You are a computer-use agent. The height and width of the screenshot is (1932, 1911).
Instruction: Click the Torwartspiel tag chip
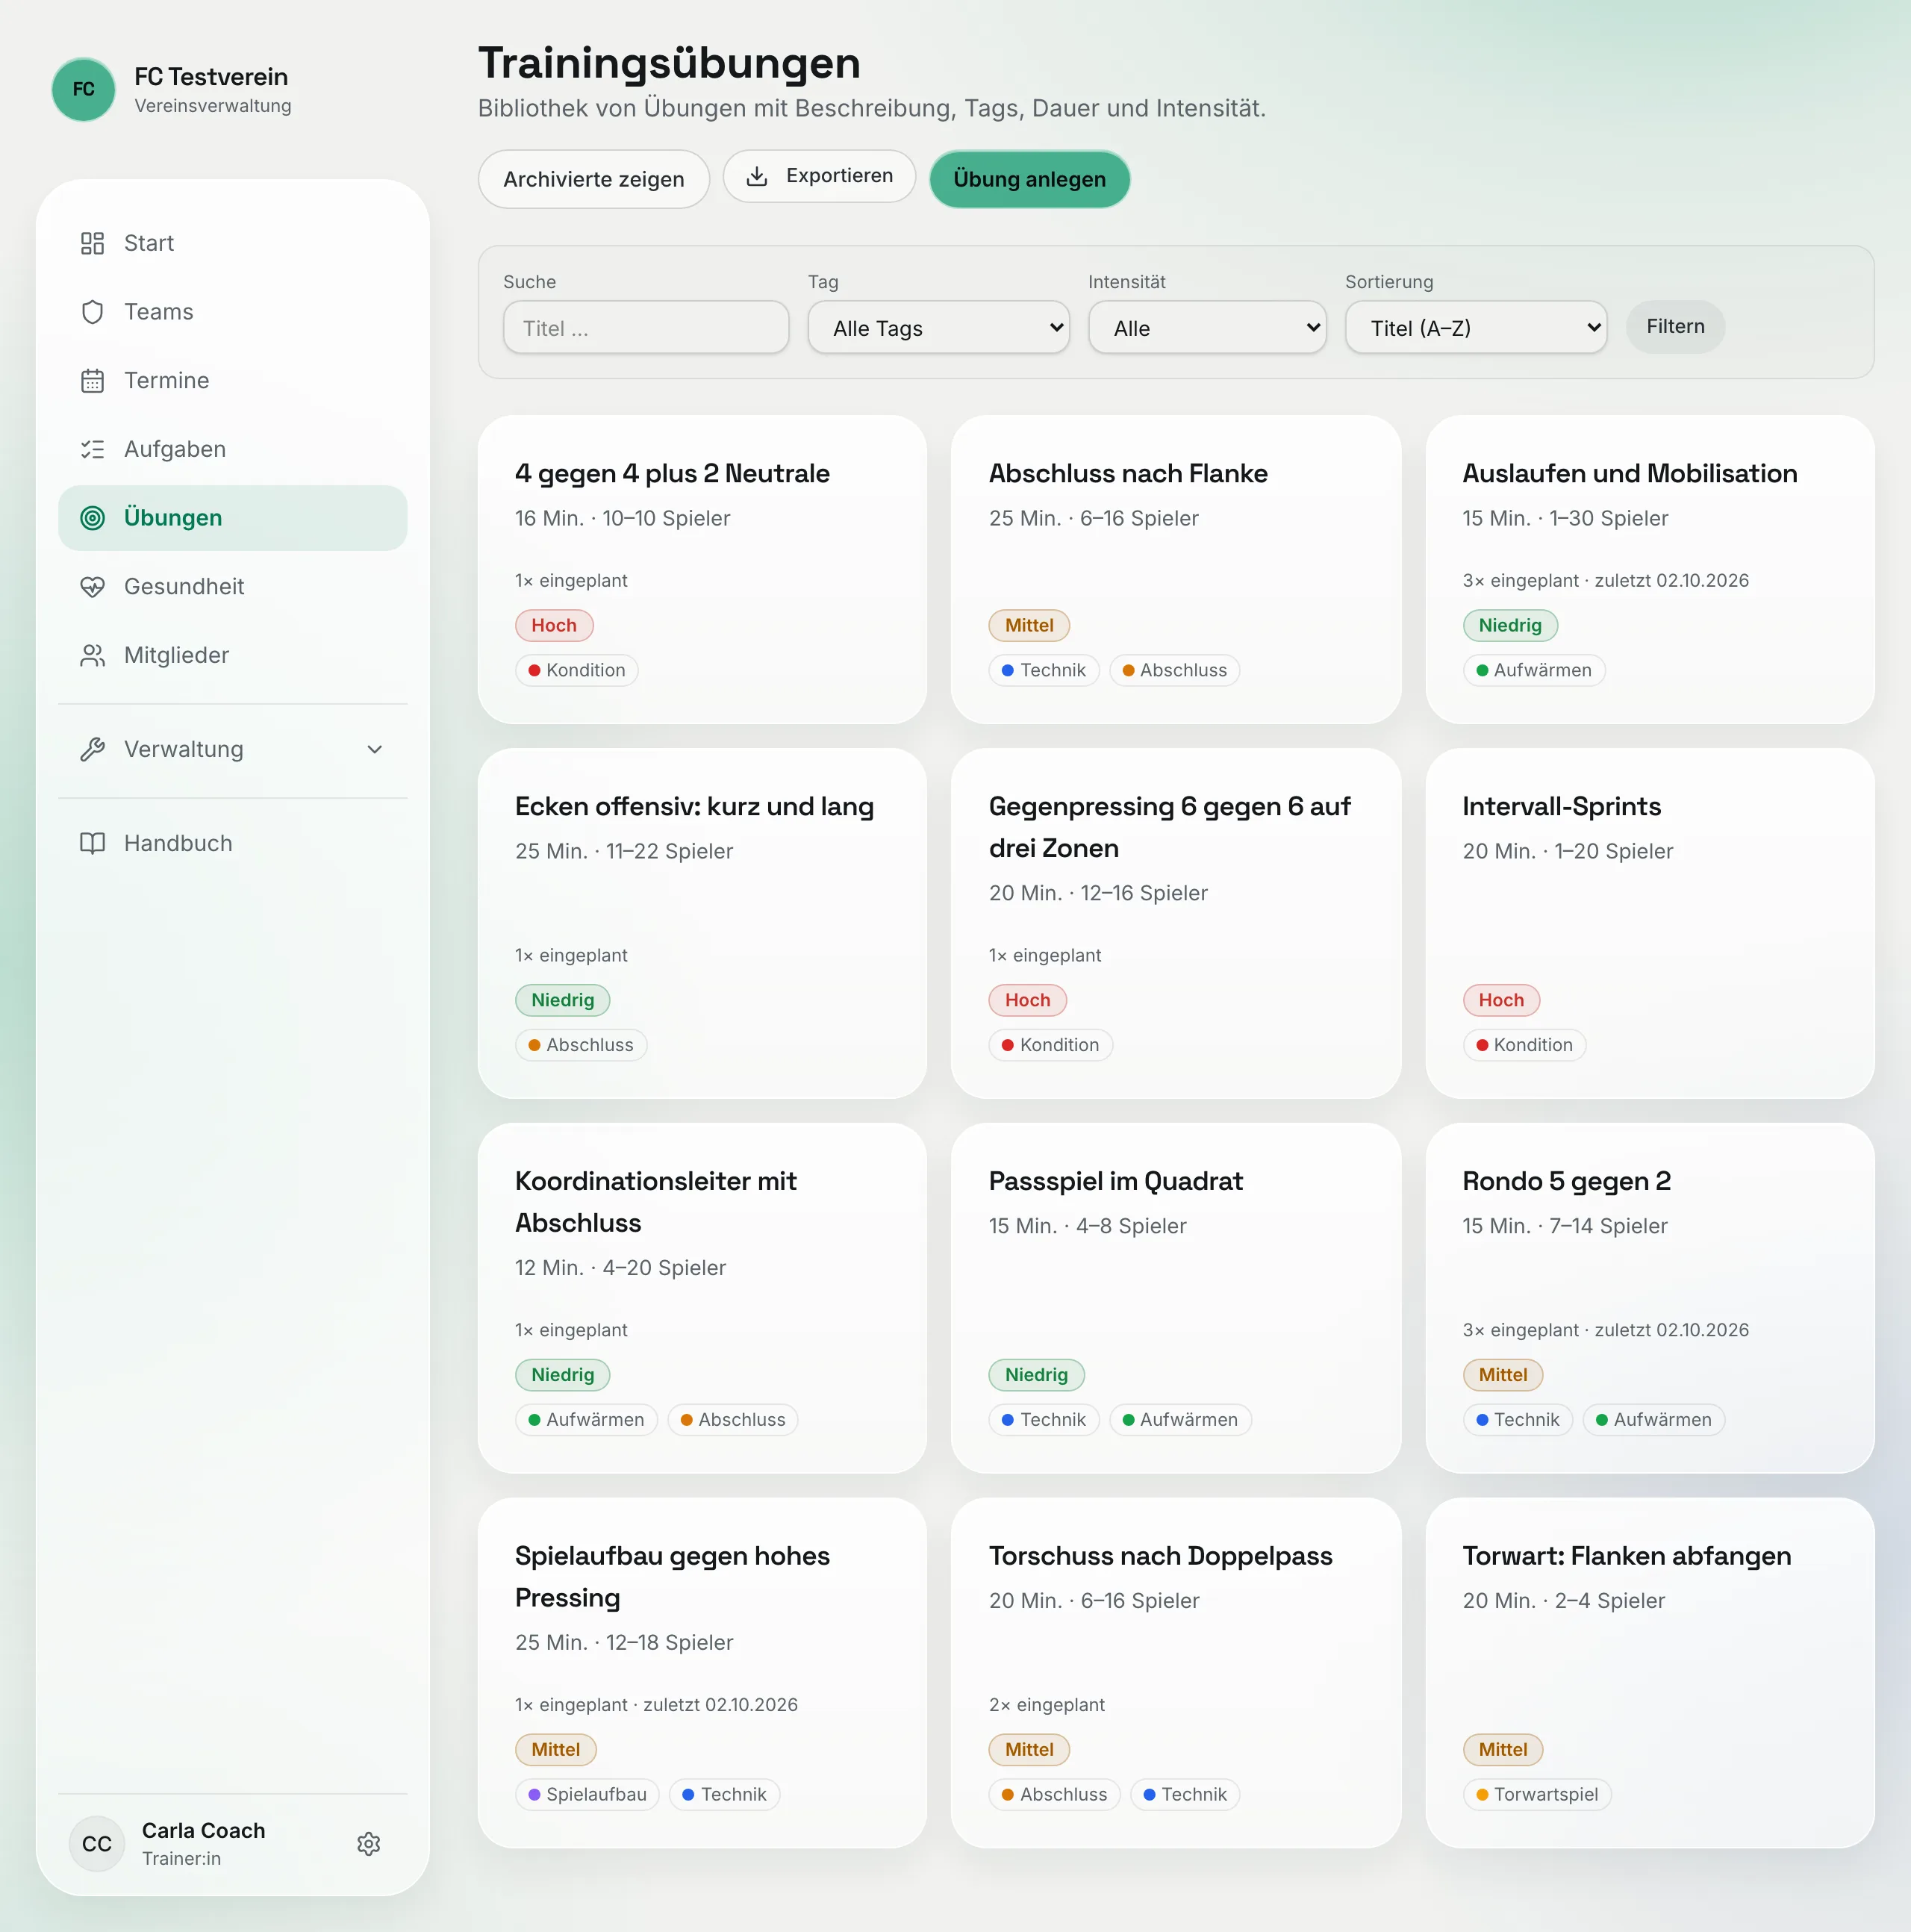point(1536,1795)
